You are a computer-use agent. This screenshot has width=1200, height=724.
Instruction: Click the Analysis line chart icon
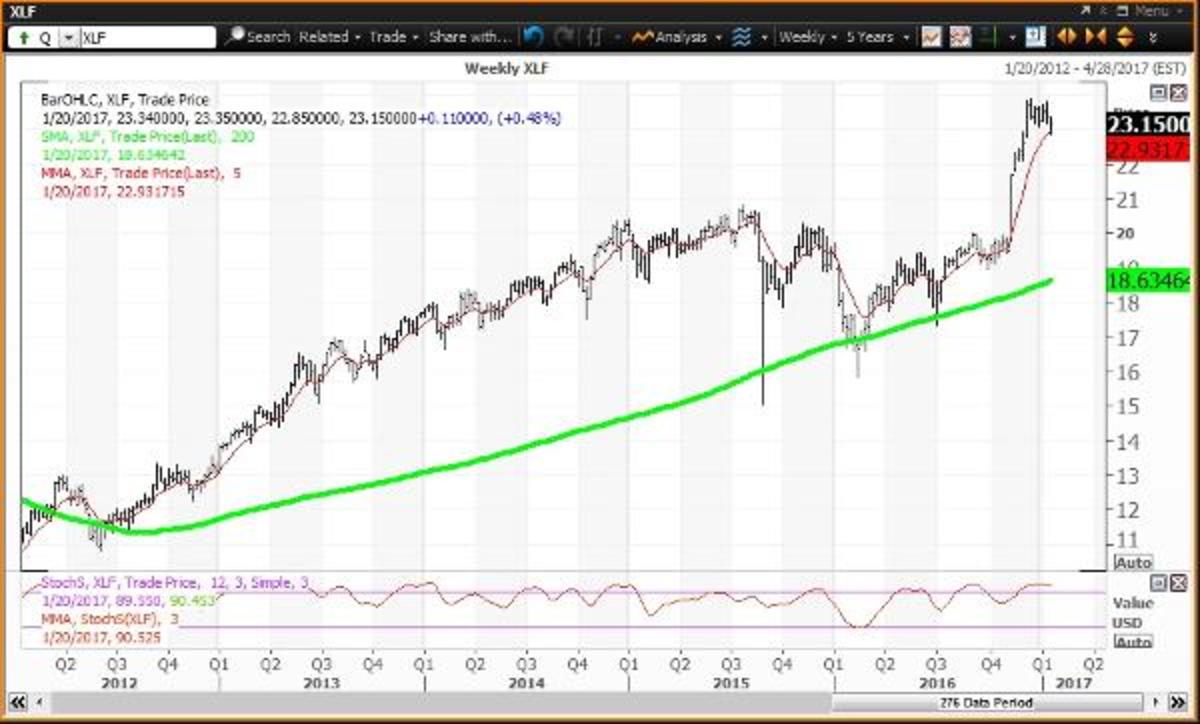click(x=641, y=37)
